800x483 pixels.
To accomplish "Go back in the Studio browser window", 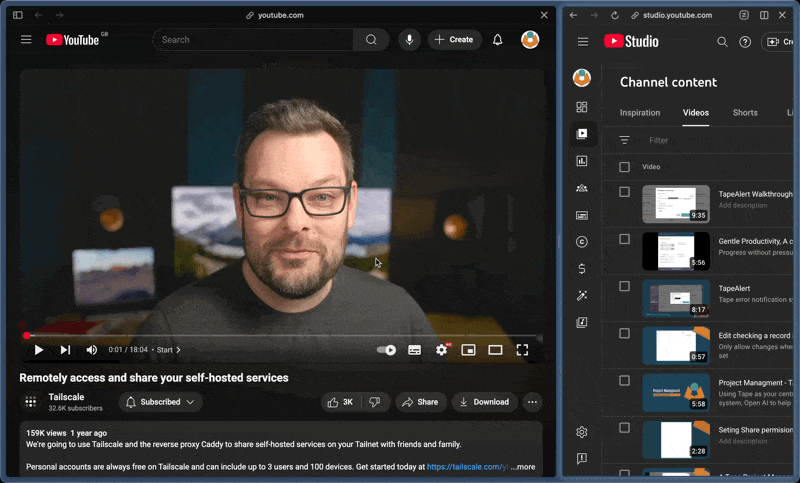I will [573, 15].
